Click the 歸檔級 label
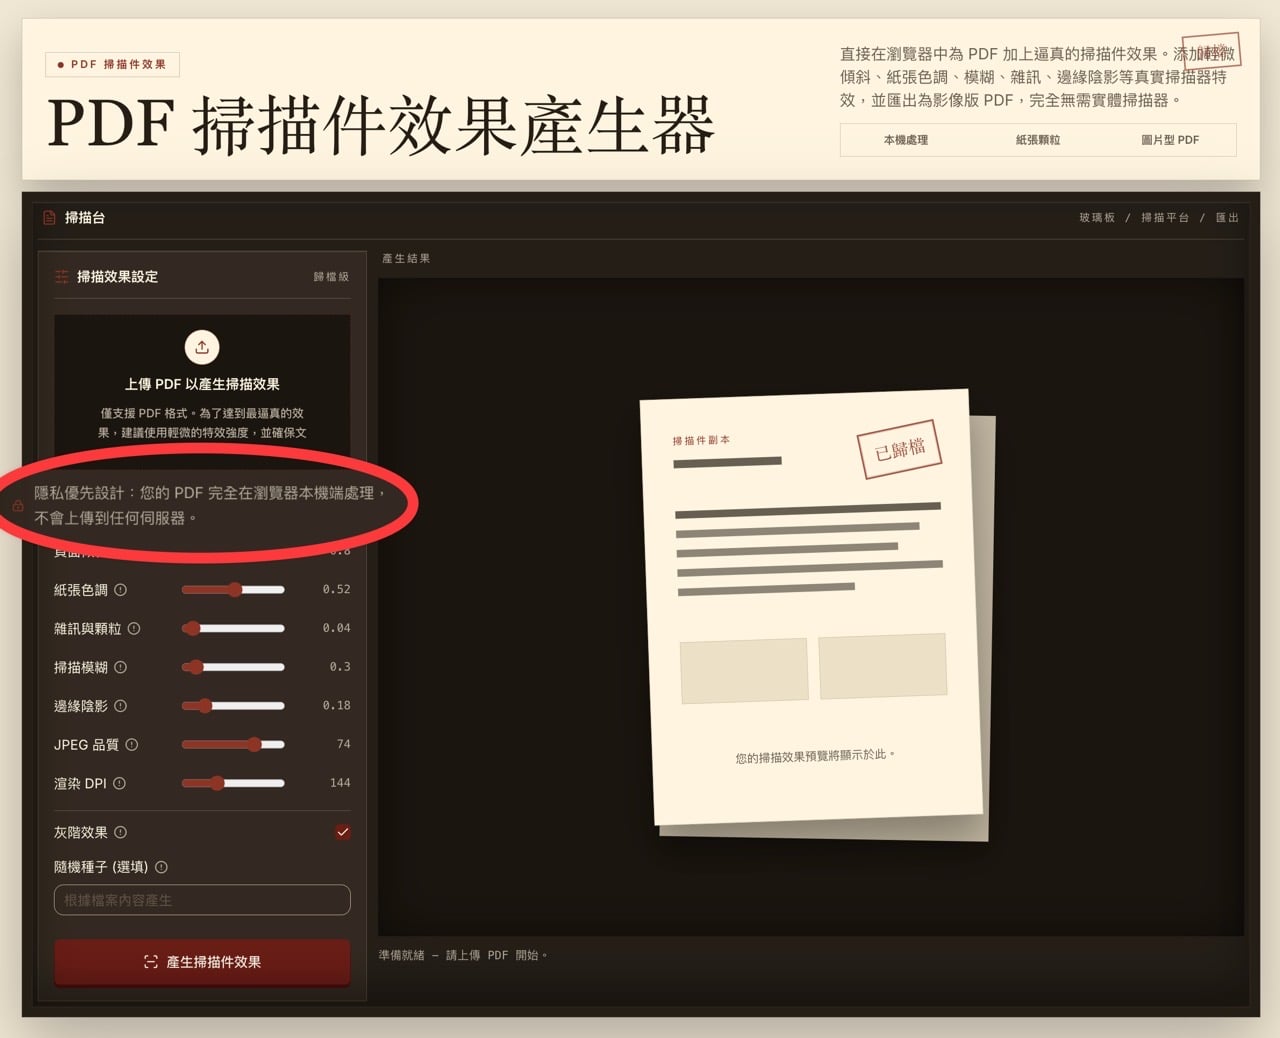 [x=331, y=277]
